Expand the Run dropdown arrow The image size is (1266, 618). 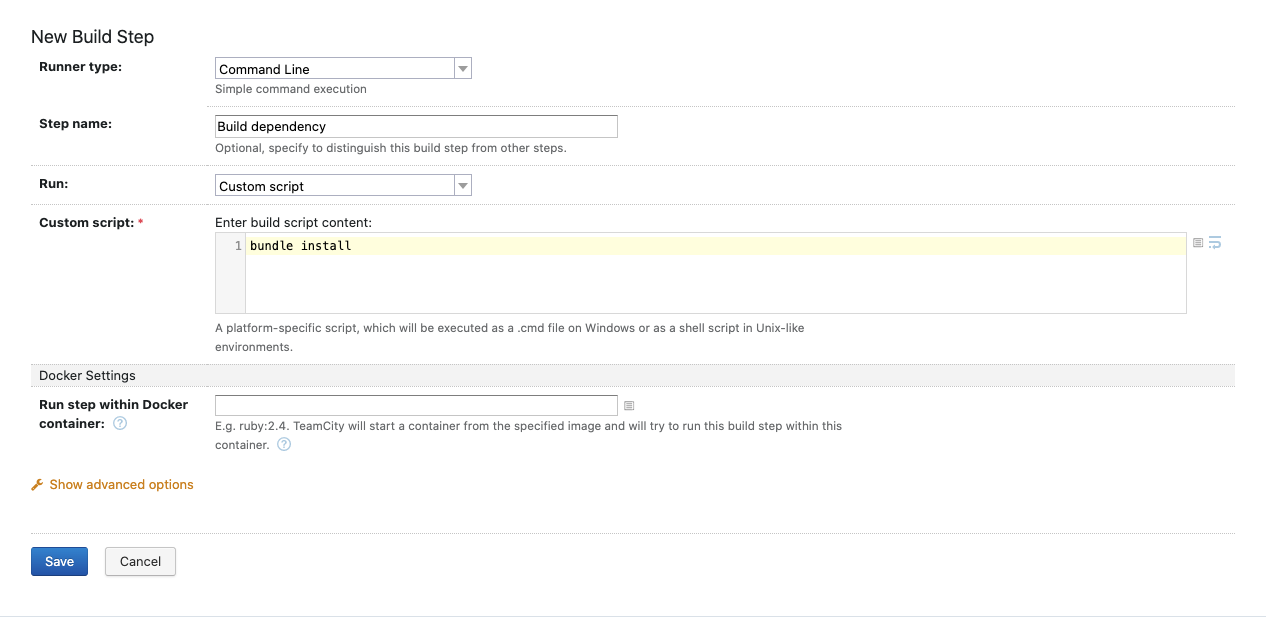pyautogui.click(x=462, y=186)
